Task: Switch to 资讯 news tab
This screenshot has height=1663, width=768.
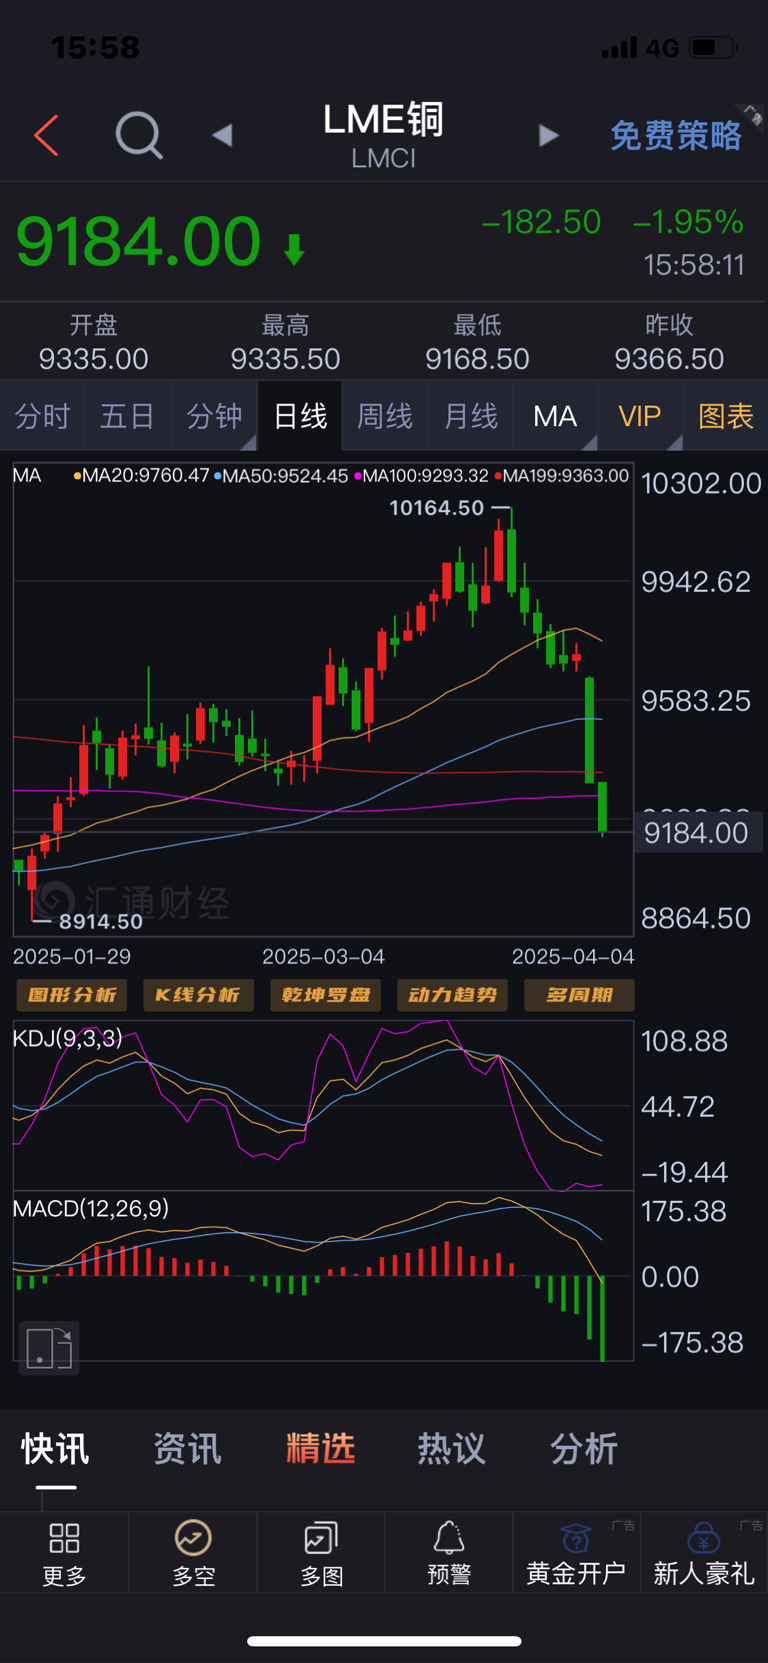Action: 187,1448
